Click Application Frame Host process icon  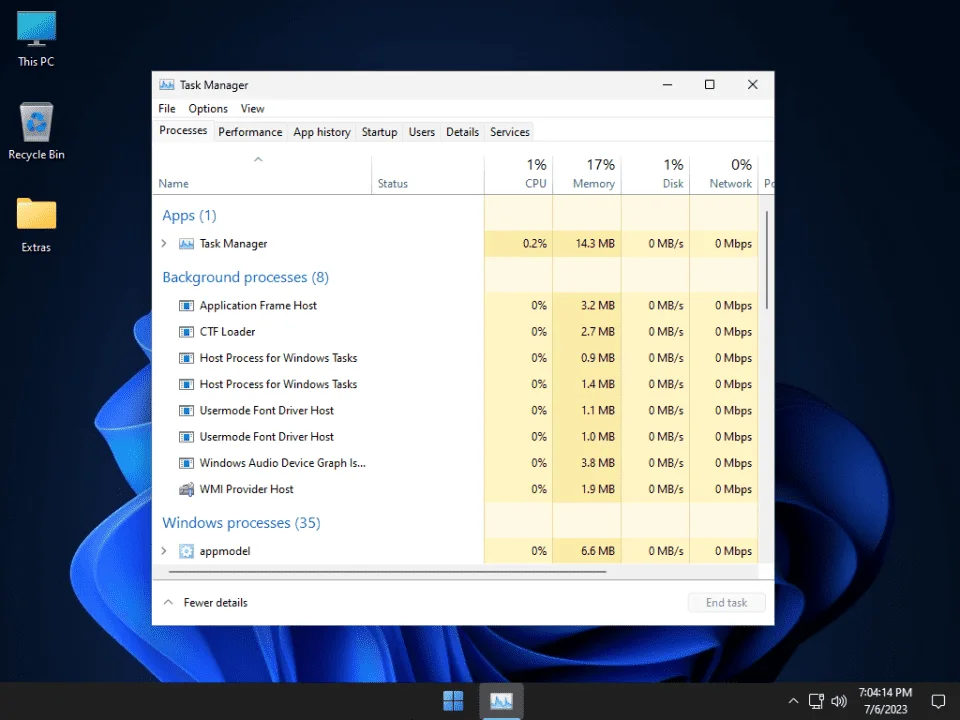(186, 306)
